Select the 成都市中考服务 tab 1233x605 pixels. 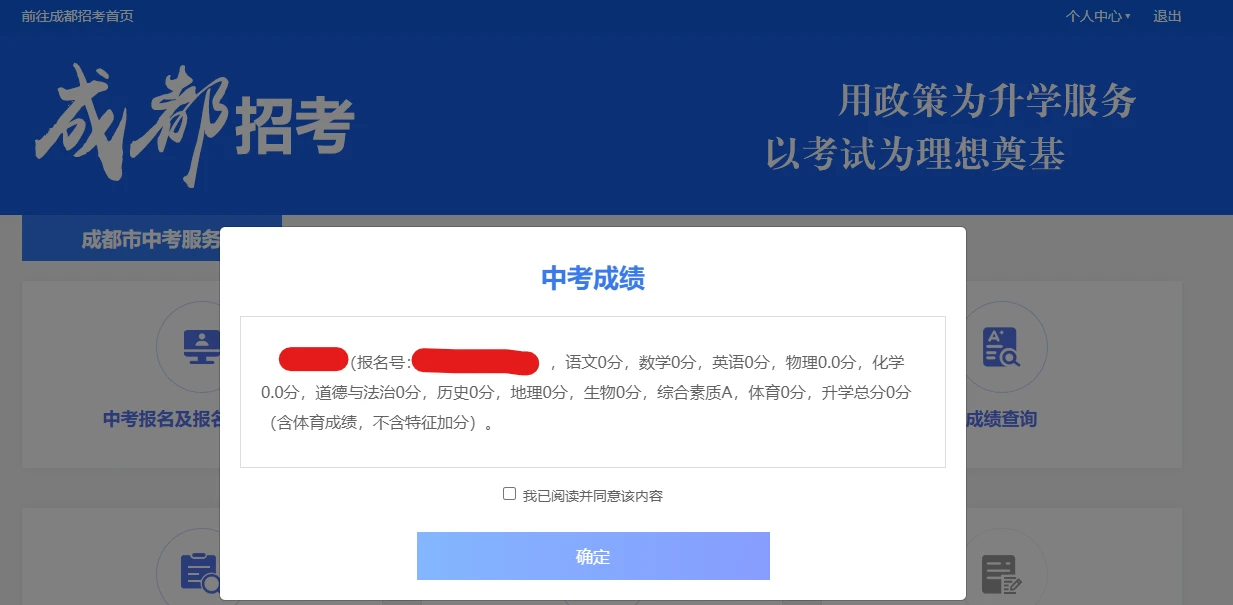pyautogui.click(x=151, y=239)
